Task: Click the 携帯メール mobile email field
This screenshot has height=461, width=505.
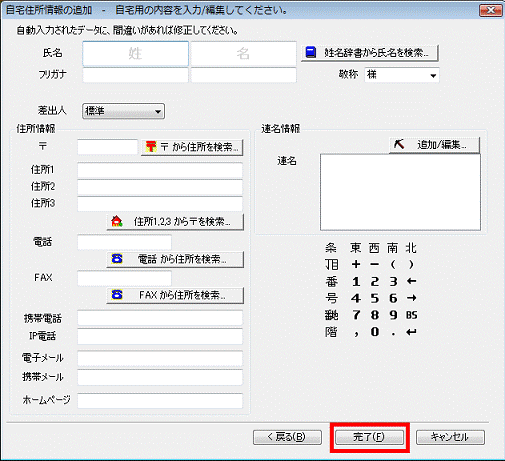Action: click(160, 377)
